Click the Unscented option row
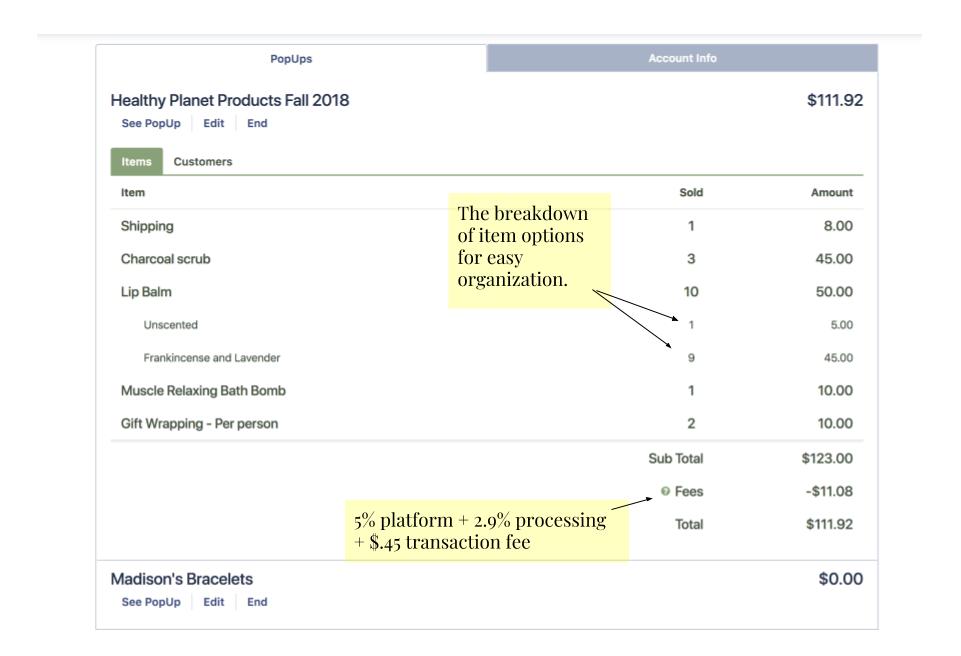Screen dimensions: 961x656 pos(487,325)
